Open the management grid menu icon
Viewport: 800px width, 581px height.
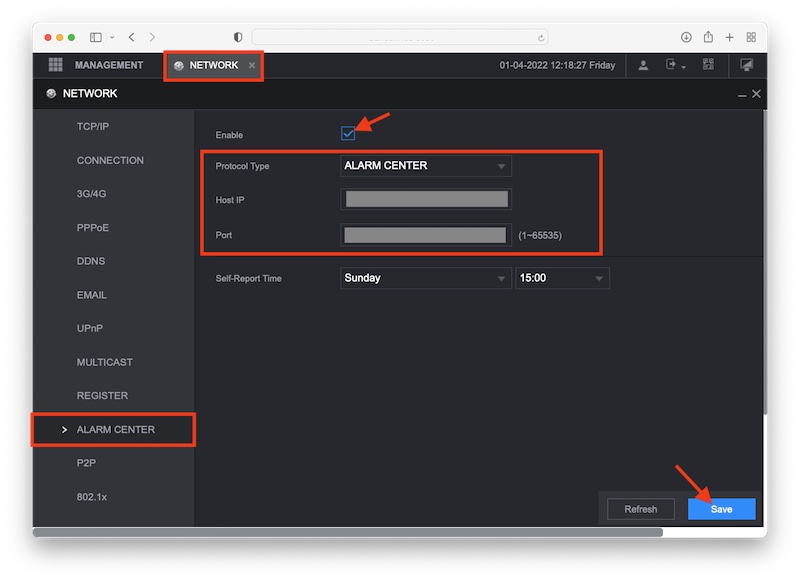click(x=56, y=65)
